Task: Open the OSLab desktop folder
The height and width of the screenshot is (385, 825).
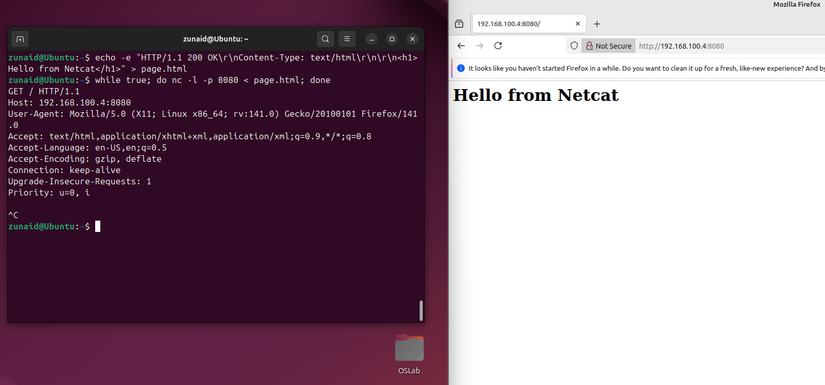Action: [x=409, y=355]
